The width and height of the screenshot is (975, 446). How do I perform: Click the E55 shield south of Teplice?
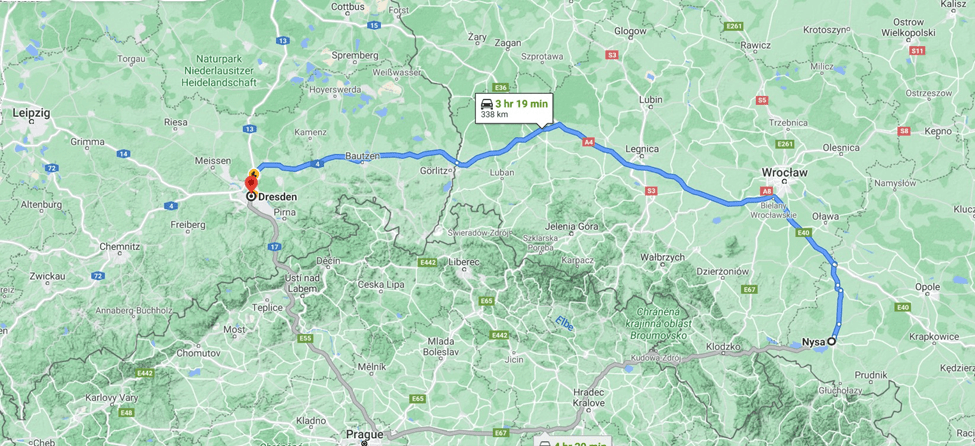tap(305, 338)
